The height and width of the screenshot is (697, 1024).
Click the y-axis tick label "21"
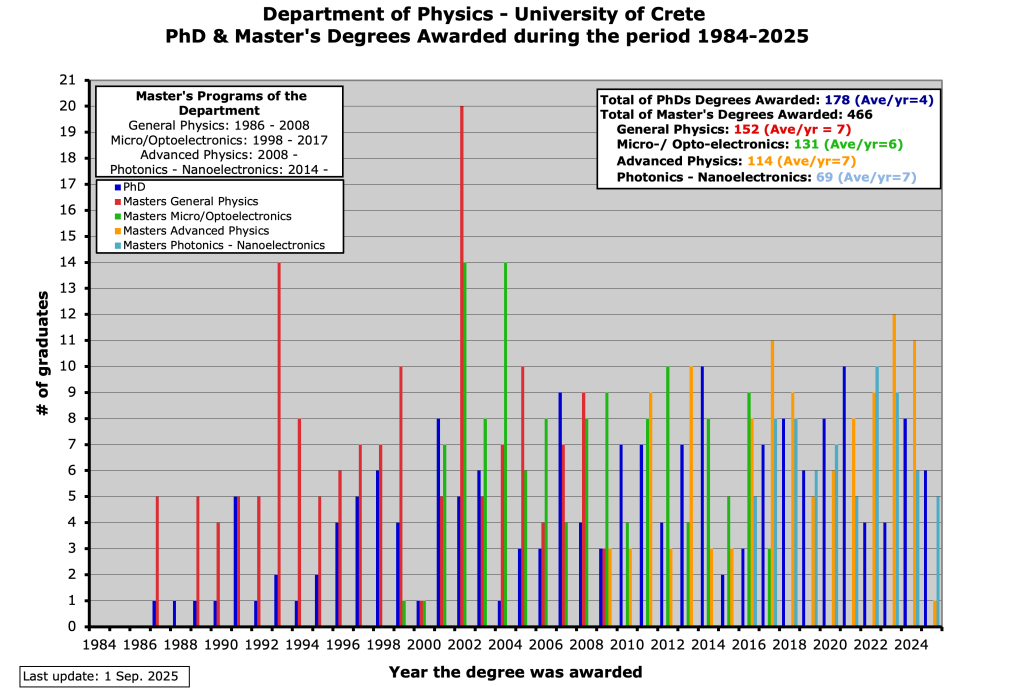68,80
